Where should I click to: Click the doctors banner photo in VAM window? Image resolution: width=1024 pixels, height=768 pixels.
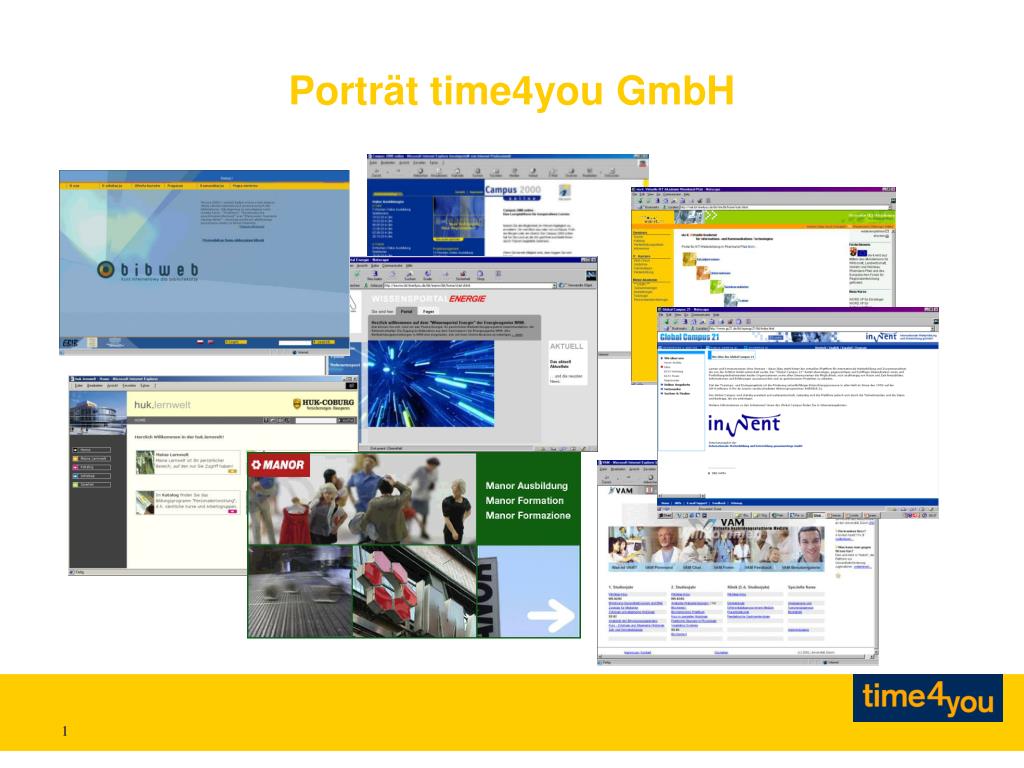(x=715, y=545)
